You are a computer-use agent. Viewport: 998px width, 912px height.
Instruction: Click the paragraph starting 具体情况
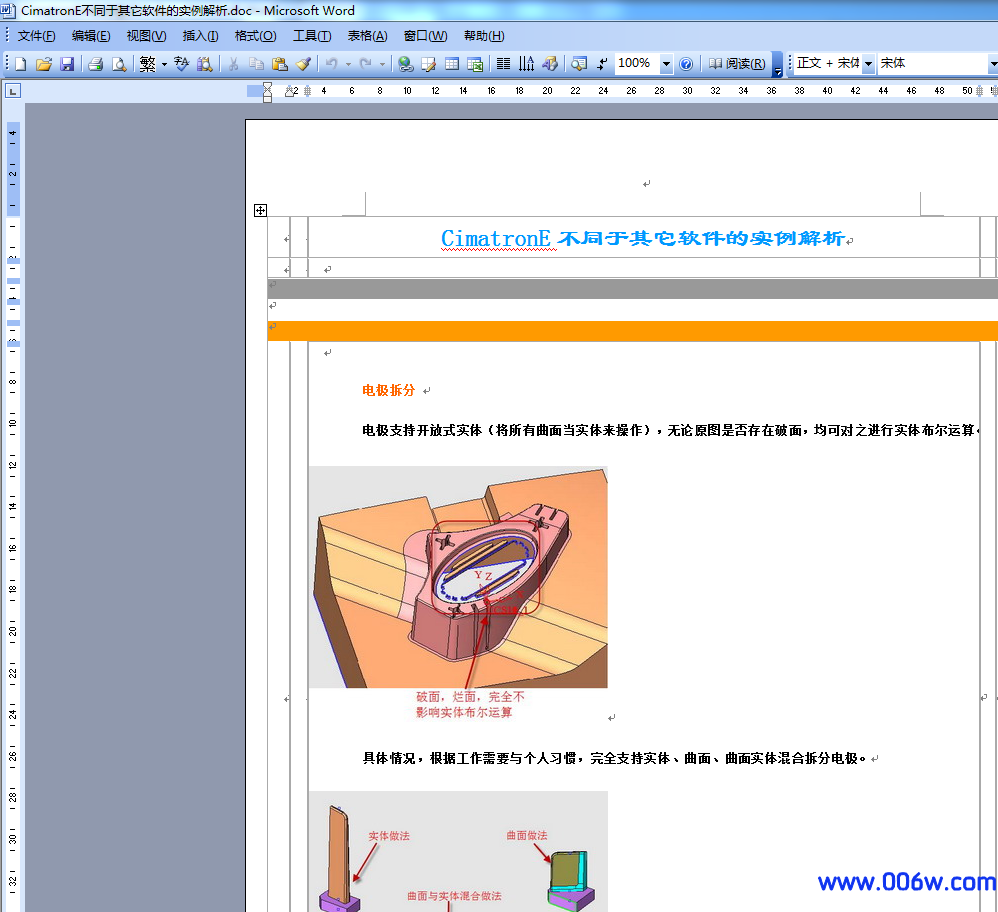(614, 759)
